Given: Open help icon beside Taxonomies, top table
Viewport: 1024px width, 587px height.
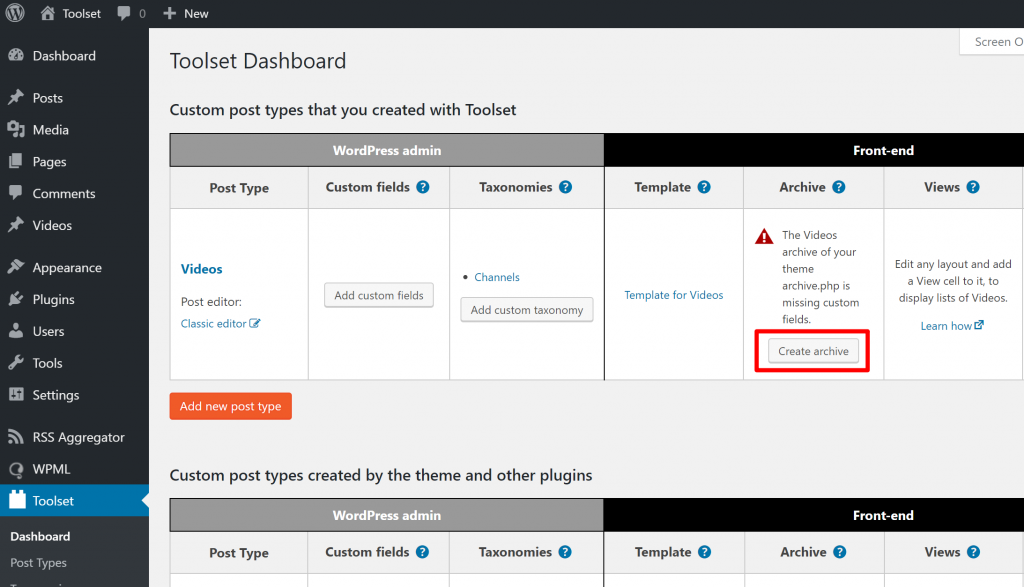Looking at the screenshot, I should tap(566, 187).
